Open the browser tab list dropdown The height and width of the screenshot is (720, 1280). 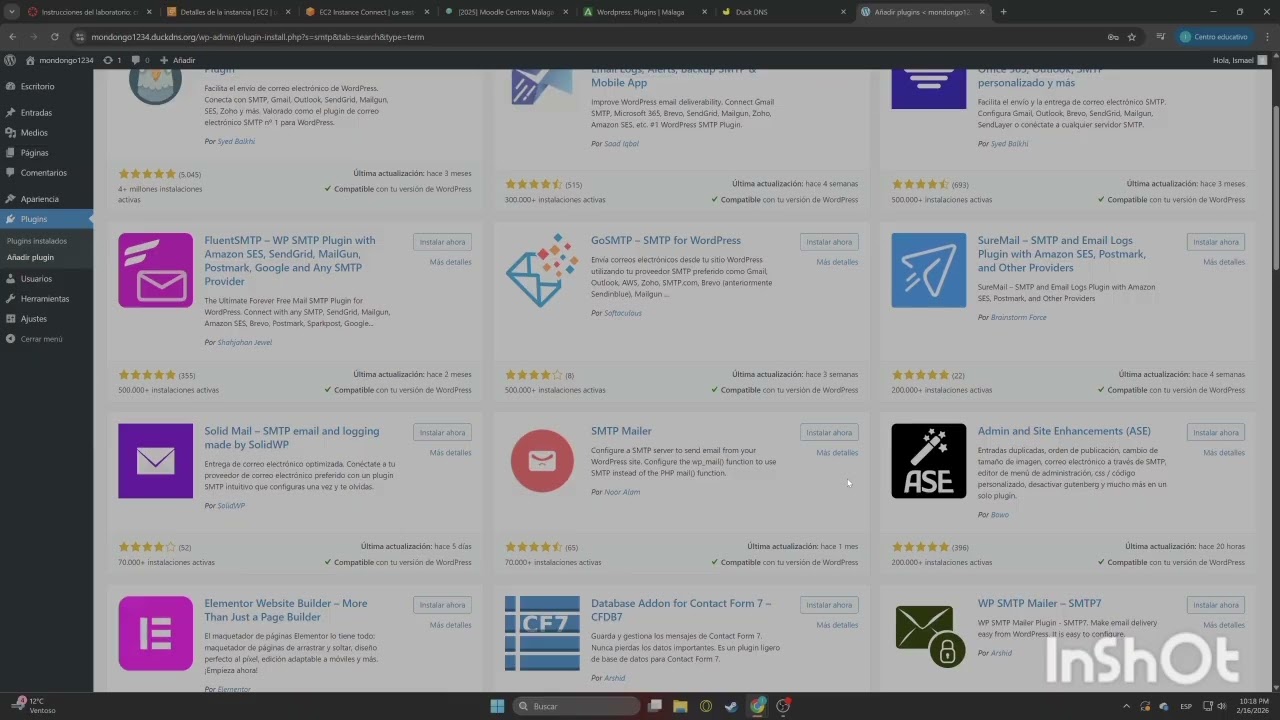[x=11, y=12]
